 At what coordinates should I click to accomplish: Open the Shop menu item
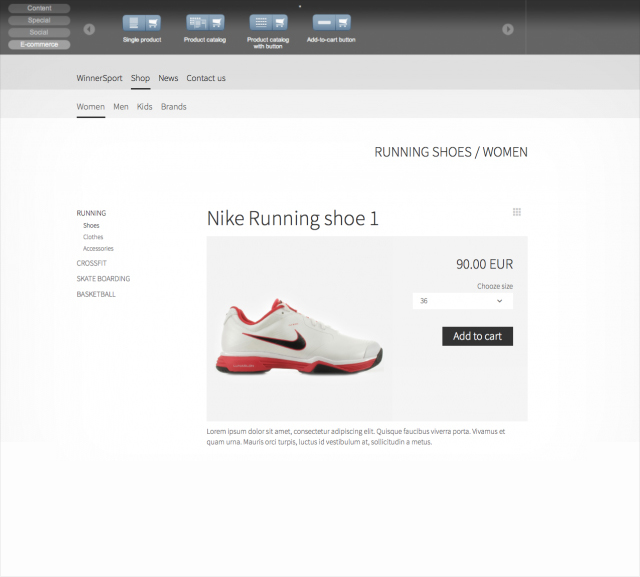(140, 78)
